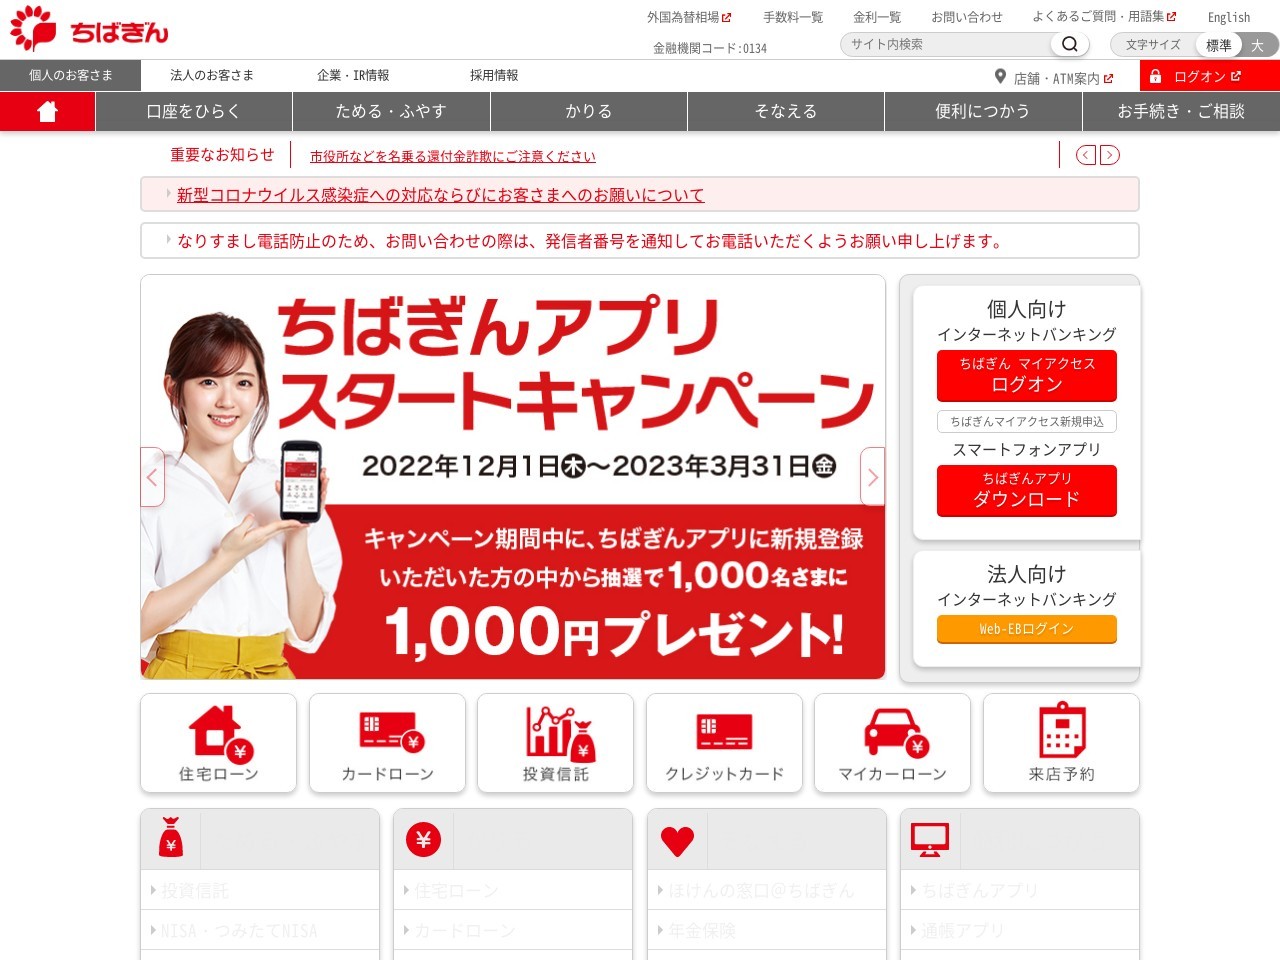Screen dimensions: 1280x960
Task: Click the map pin icon for 店舗・ATM案内
Action: pos(1000,77)
